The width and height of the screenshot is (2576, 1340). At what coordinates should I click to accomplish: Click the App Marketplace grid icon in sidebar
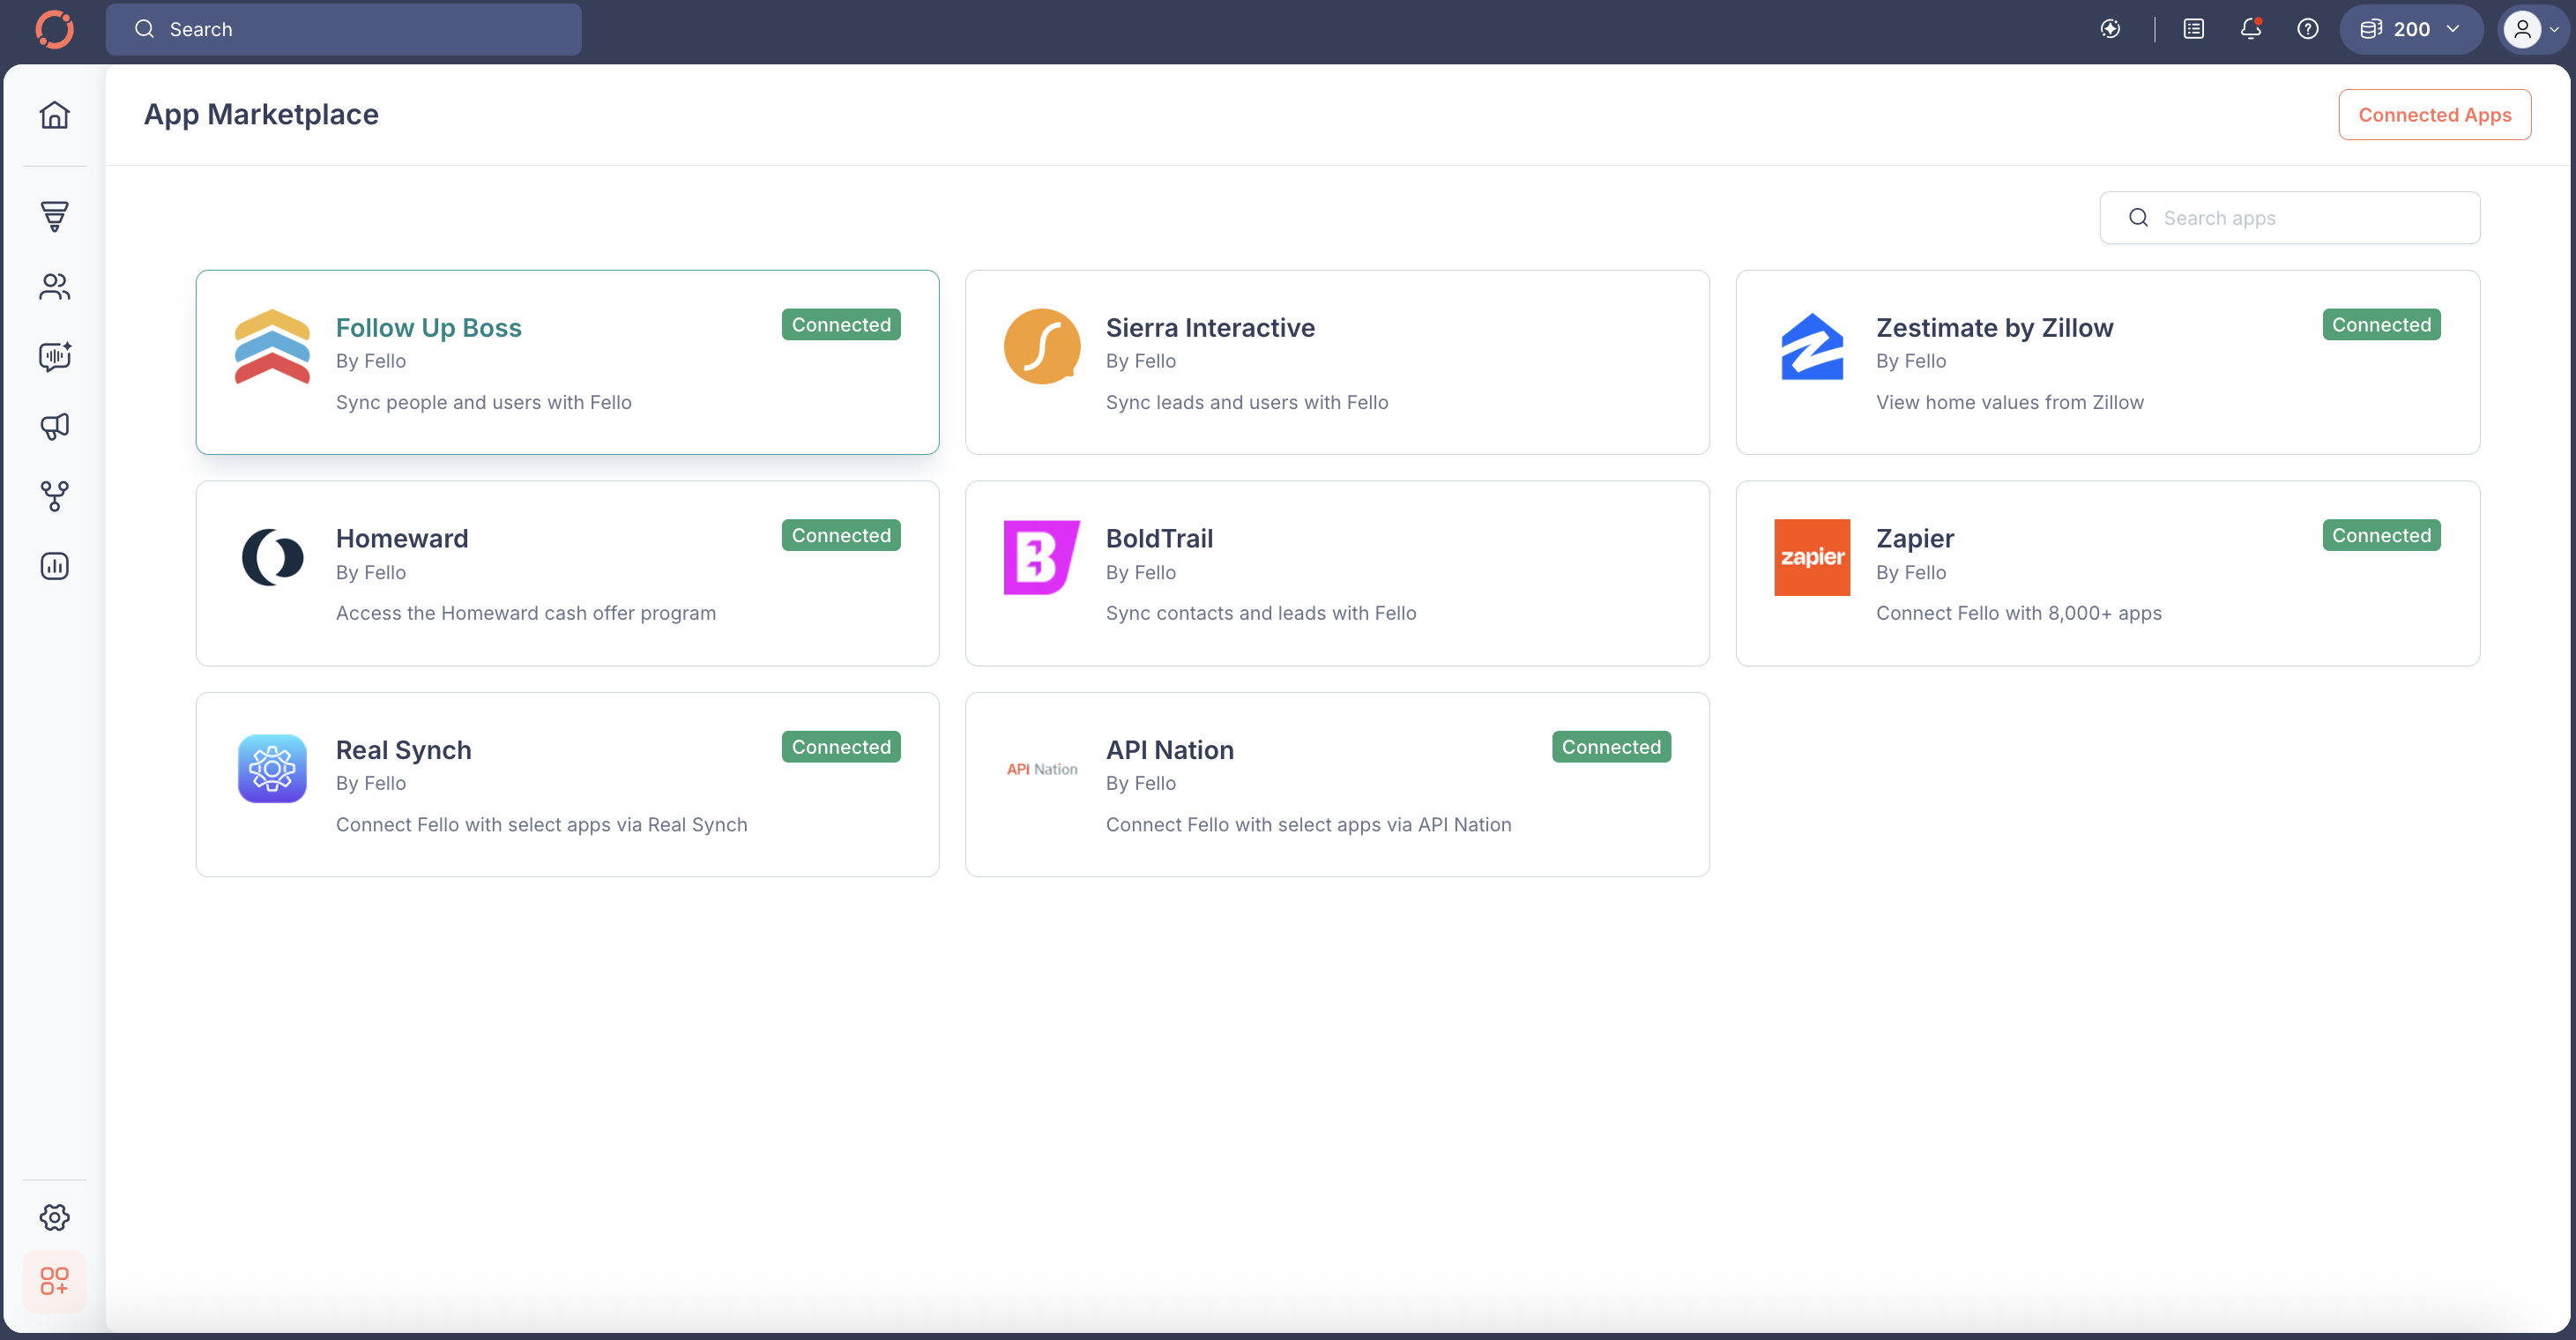pyautogui.click(x=55, y=1281)
